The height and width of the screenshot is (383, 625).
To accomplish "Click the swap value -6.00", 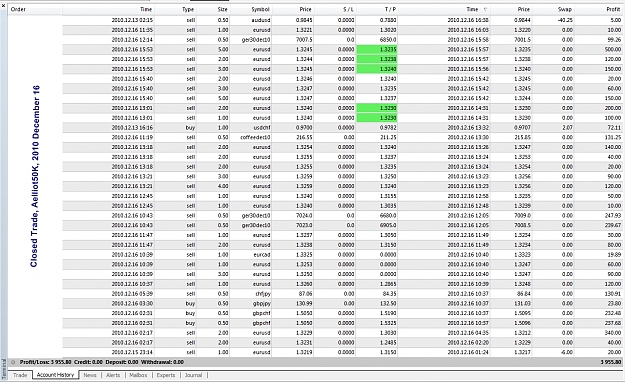I will coord(567,352).
